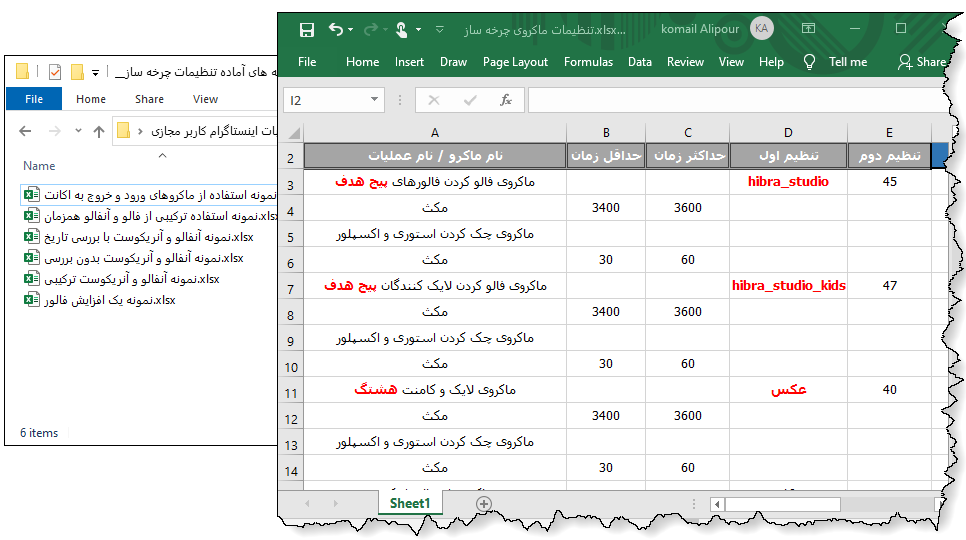Screen dimensions: 966x540
Task: Click New folder icon in Explorer title bar
Action: [x=77, y=72]
